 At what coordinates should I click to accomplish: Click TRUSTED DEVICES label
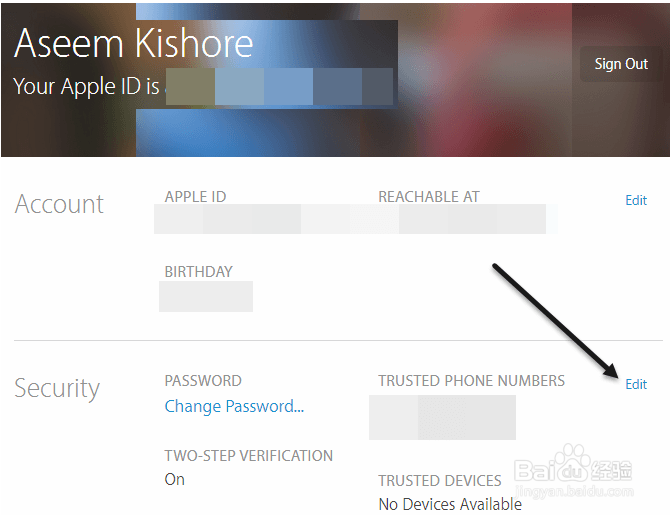[440, 481]
